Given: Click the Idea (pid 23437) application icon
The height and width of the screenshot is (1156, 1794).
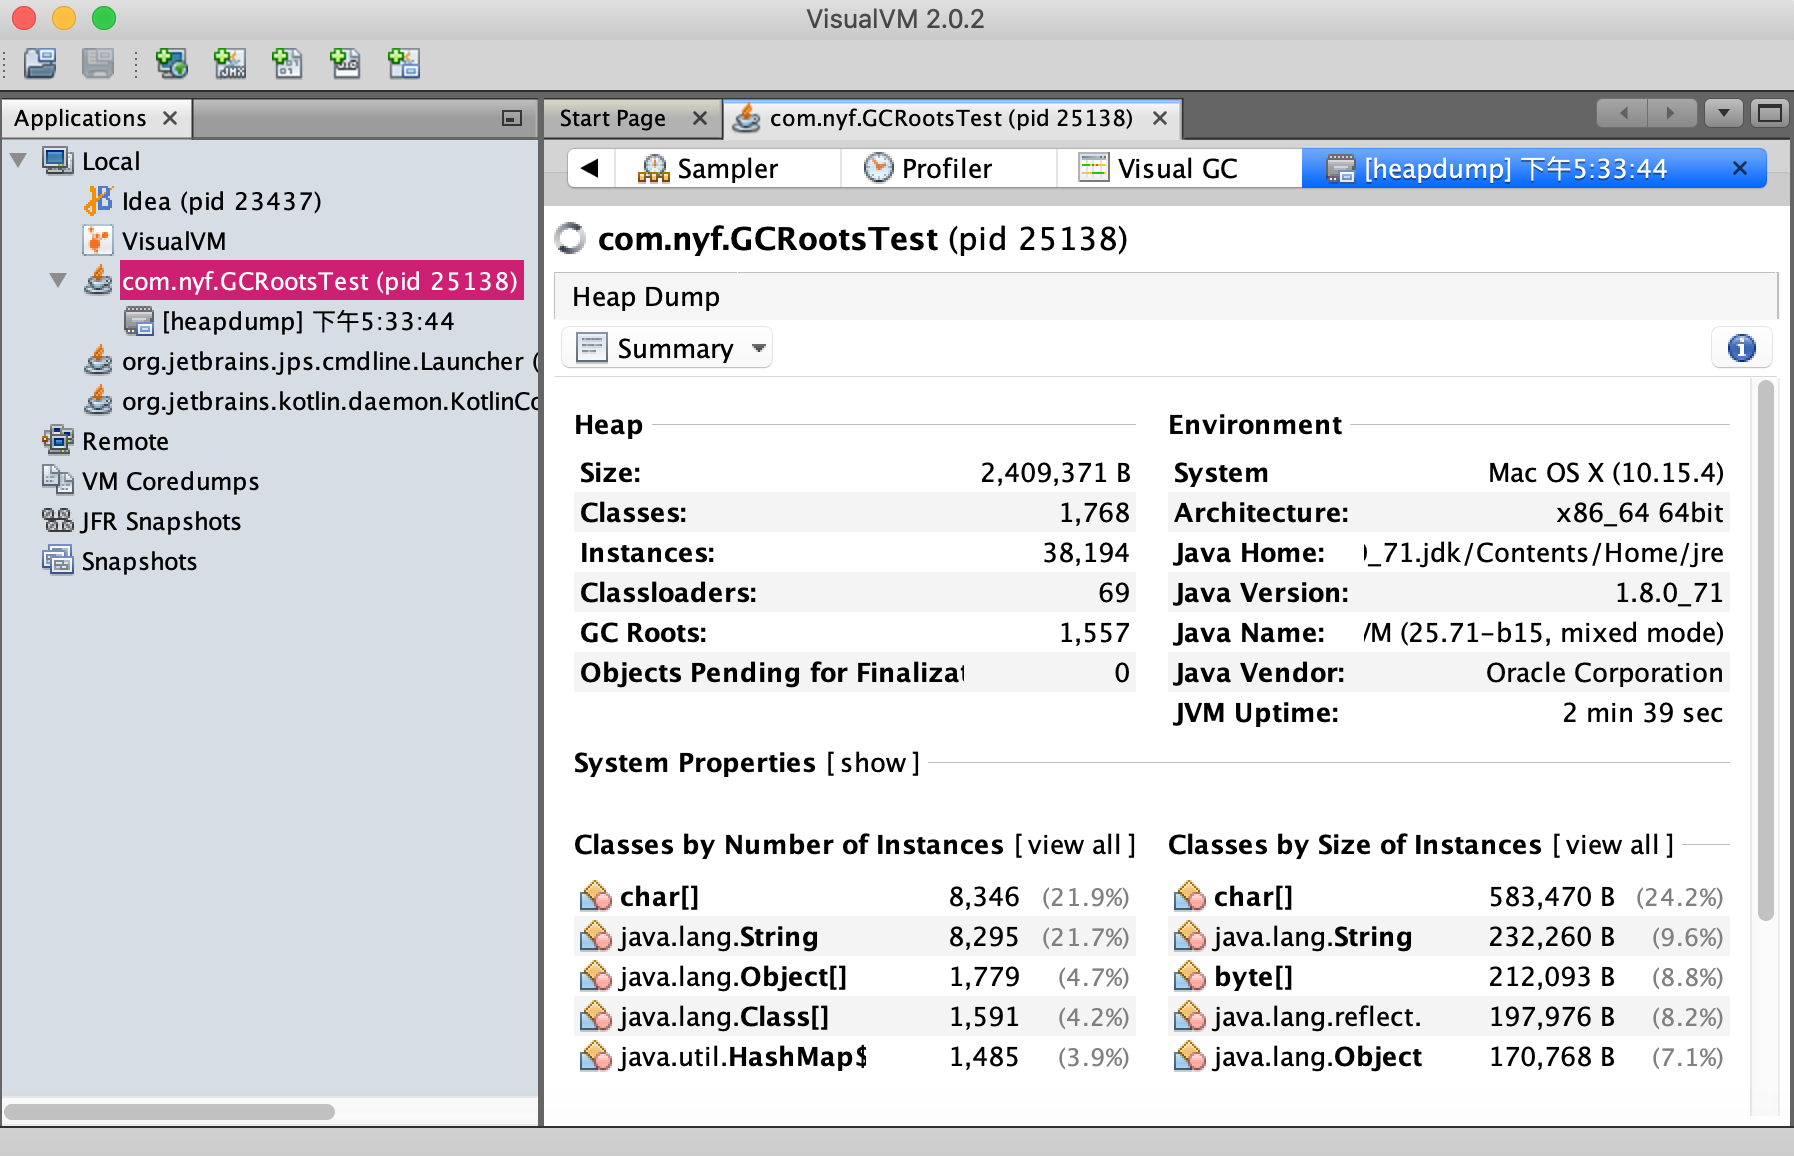Looking at the screenshot, I should coord(98,201).
